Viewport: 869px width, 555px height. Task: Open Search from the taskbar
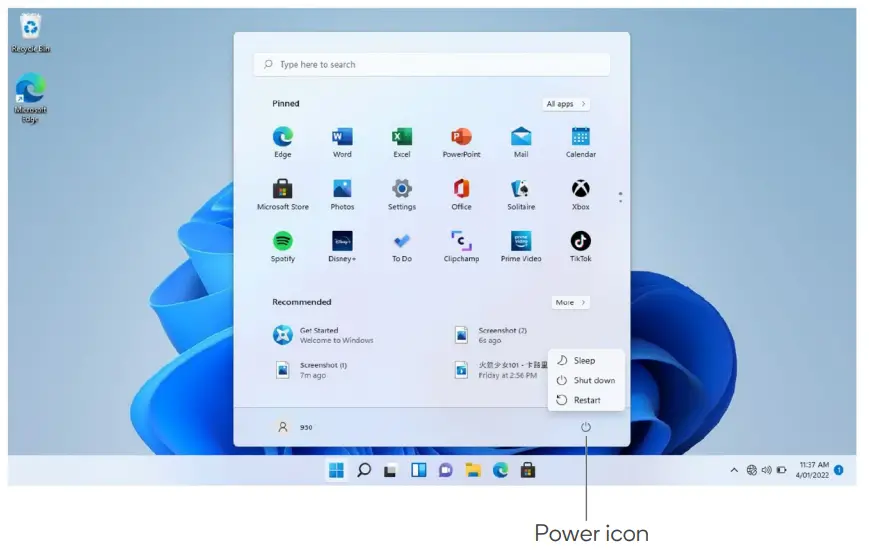364,470
